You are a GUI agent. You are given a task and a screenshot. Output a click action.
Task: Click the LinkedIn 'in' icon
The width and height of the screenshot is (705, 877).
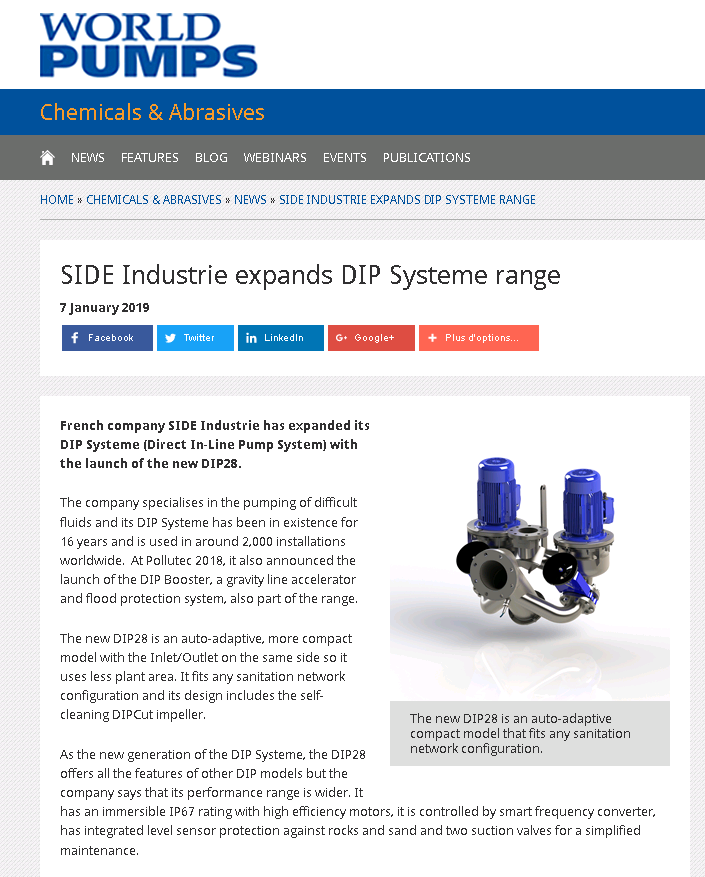[x=251, y=338]
